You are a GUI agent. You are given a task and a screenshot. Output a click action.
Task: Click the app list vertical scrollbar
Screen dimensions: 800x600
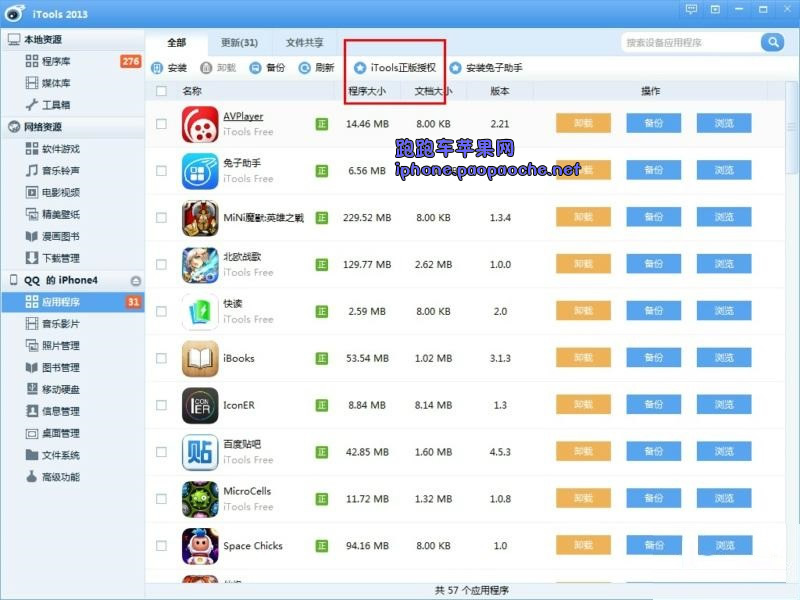click(791, 127)
